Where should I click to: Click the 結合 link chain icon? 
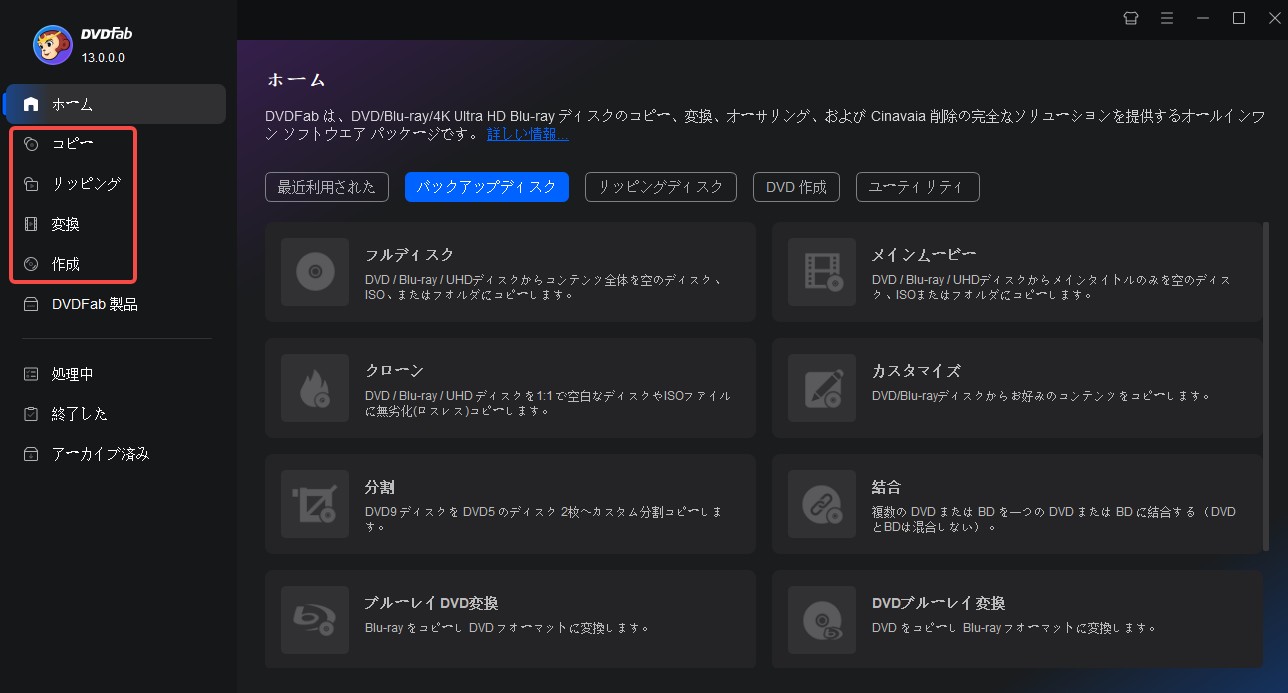822,504
